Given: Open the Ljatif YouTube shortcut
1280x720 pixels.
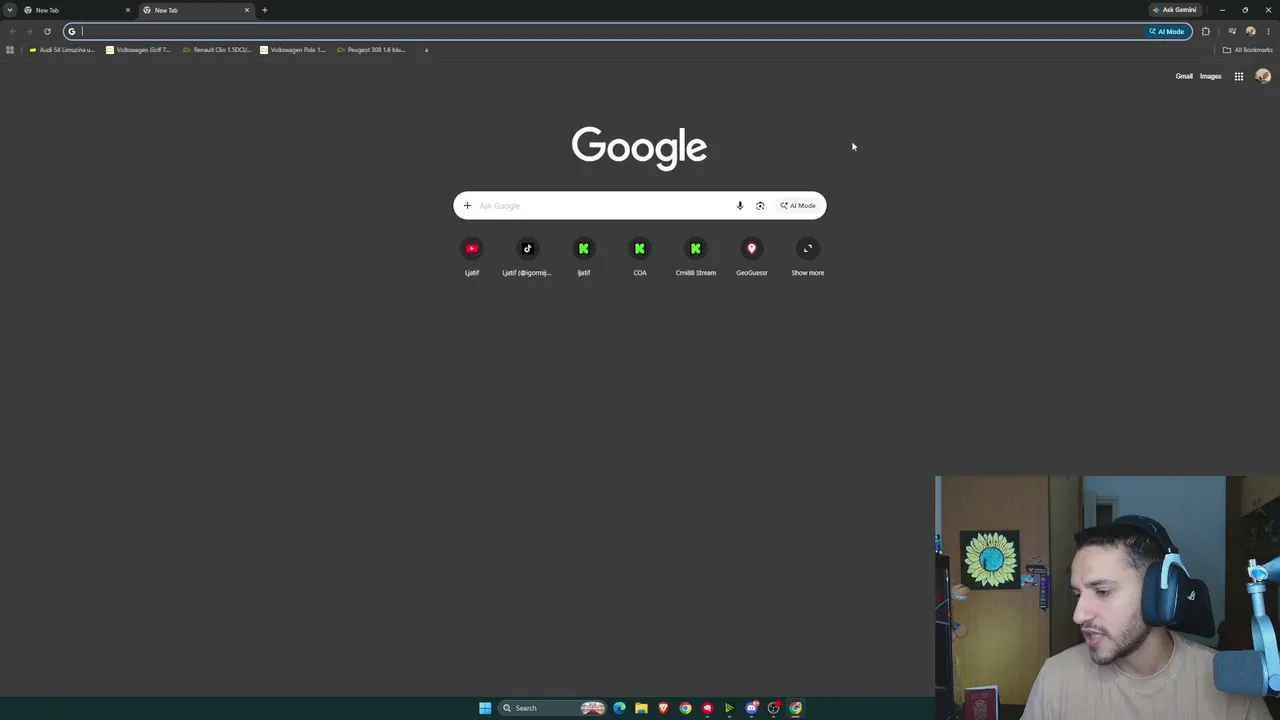Looking at the screenshot, I should click(x=472, y=257).
